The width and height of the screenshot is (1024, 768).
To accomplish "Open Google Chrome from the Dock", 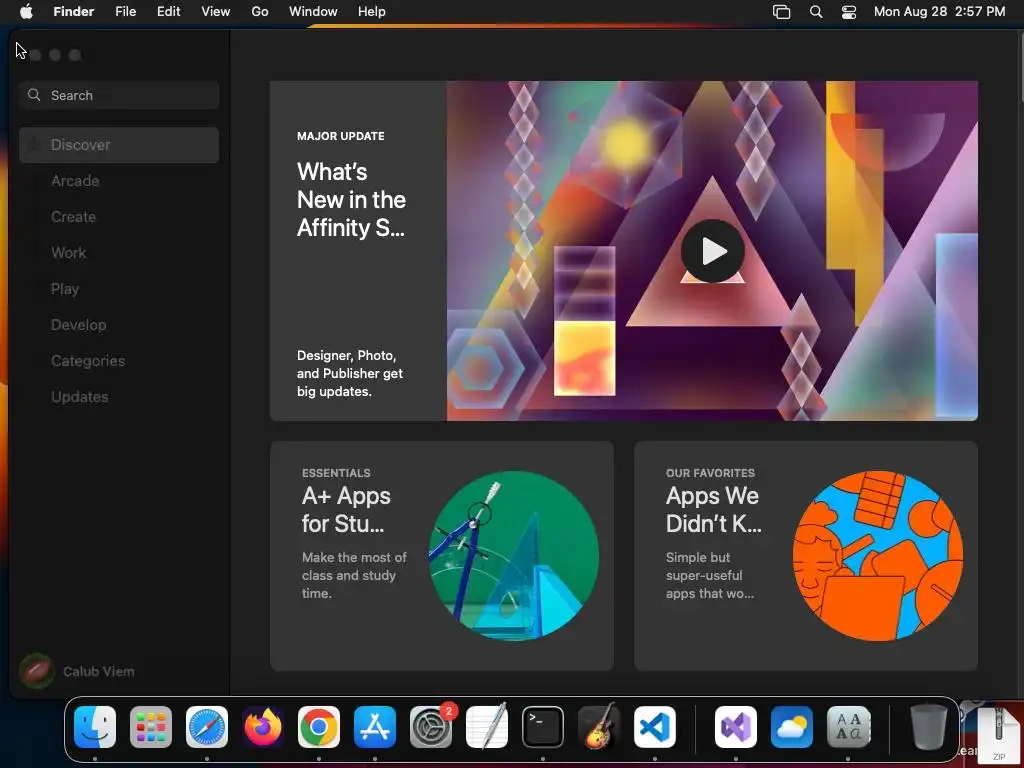I will point(319,727).
